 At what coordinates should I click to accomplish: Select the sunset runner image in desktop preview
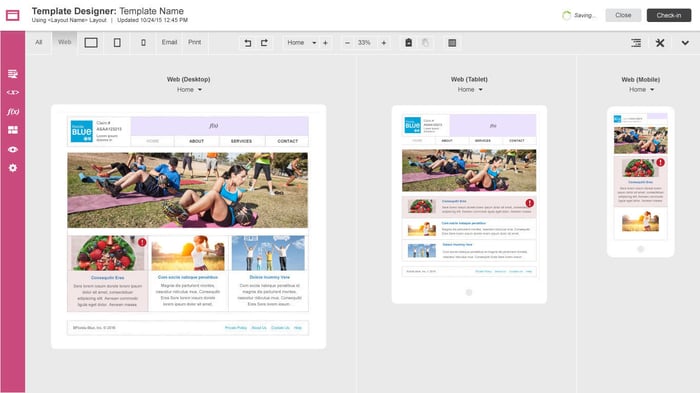[188, 253]
